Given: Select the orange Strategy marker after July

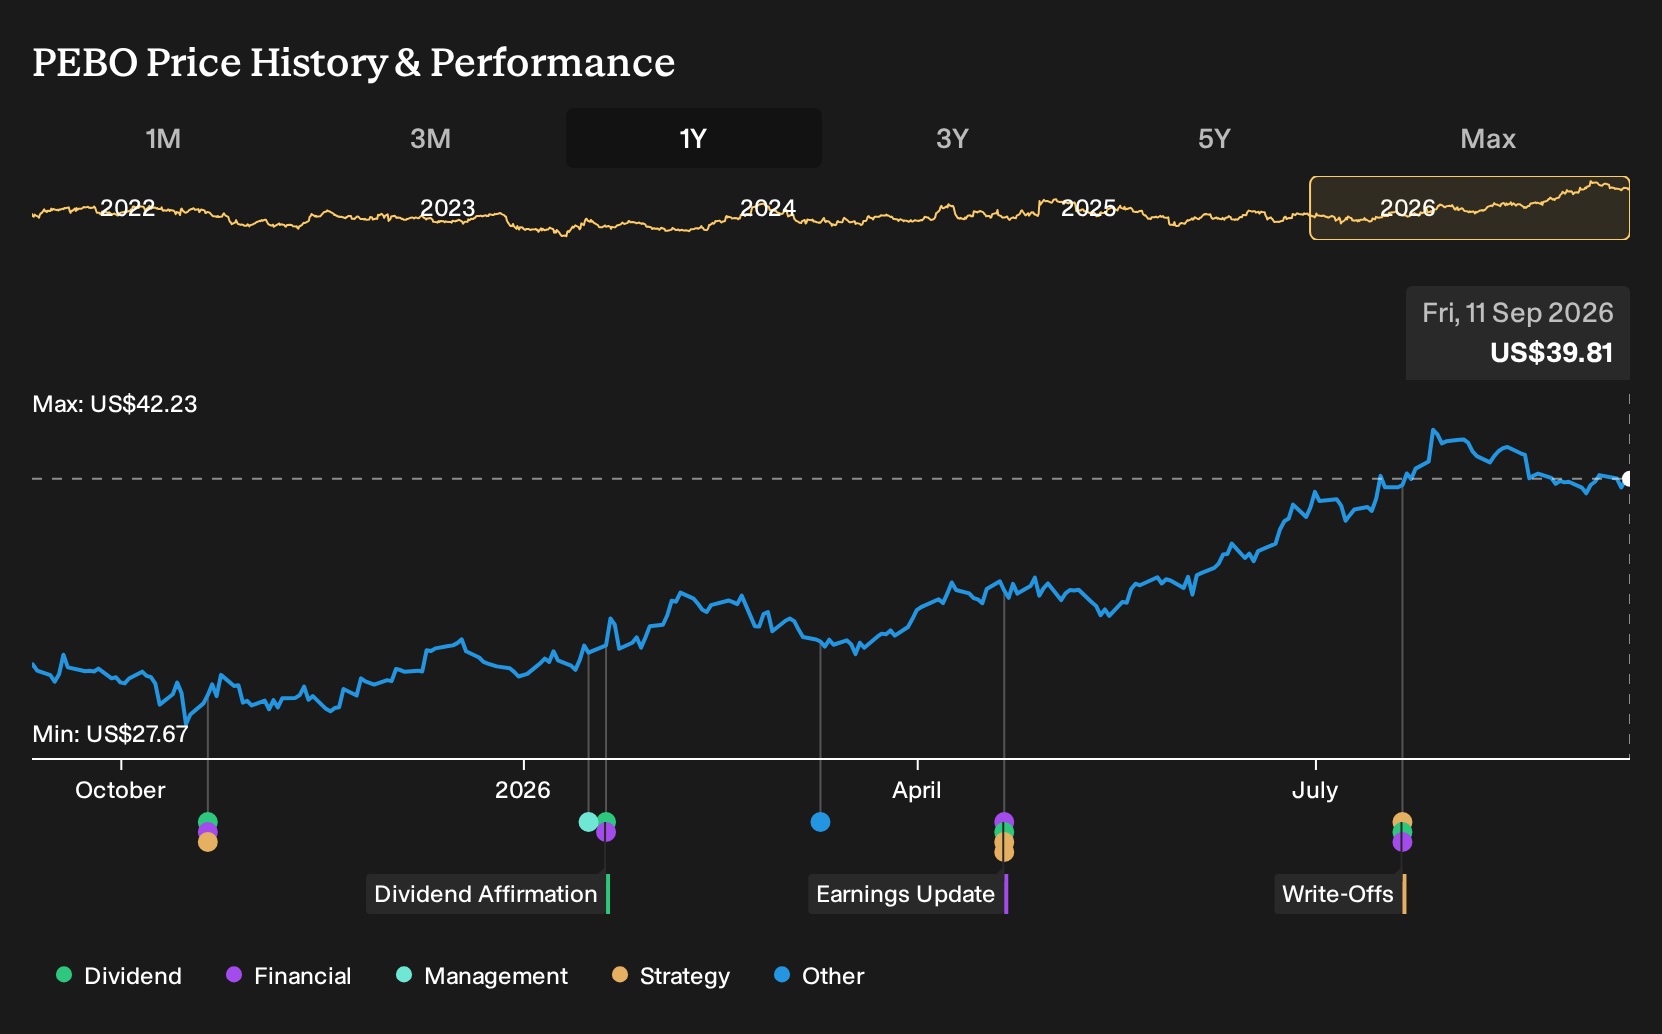Looking at the screenshot, I should pos(1402,820).
